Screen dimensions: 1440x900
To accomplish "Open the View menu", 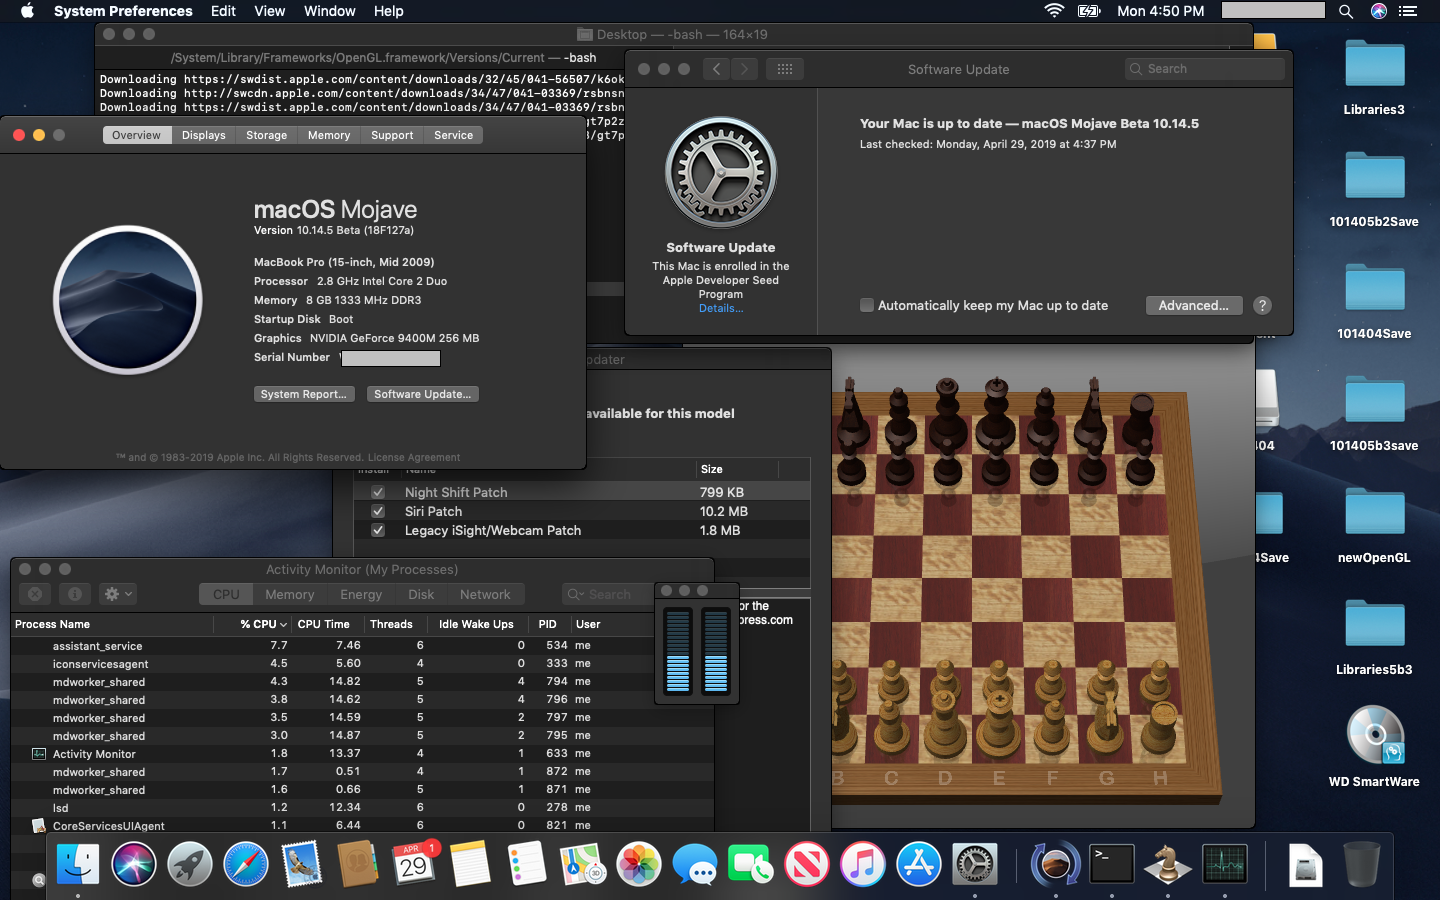I will (x=270, y=11).
